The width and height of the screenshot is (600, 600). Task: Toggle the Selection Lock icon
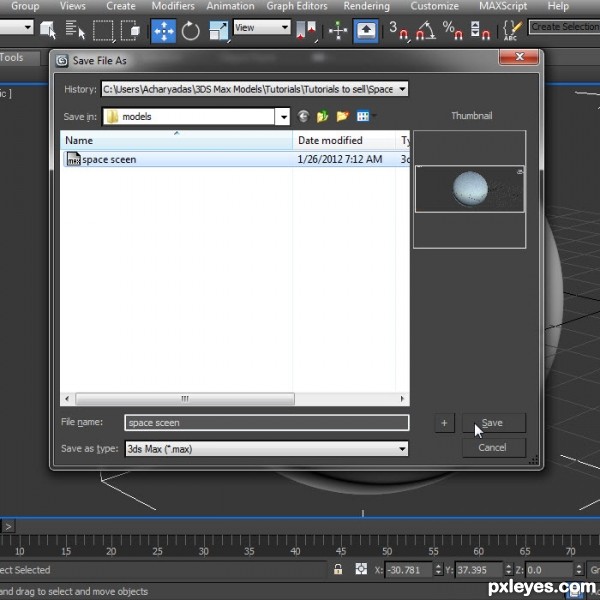pos(338,569)
